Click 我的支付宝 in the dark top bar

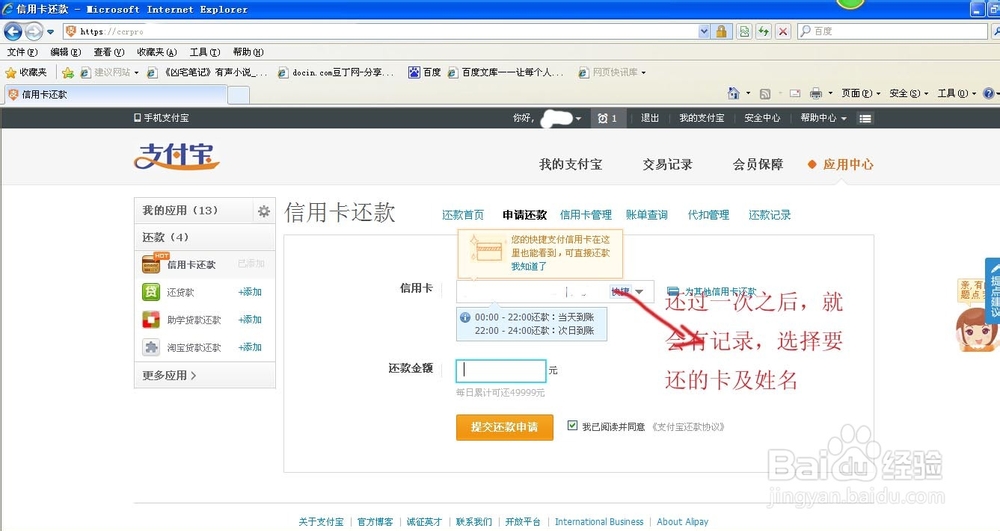(702, 118)
